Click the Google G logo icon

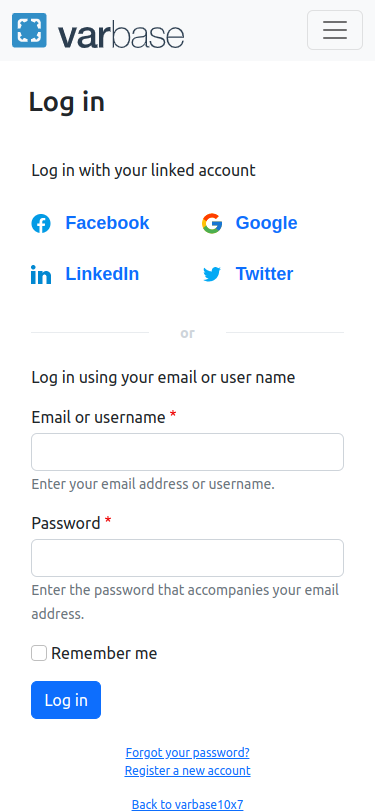(212, 224)
